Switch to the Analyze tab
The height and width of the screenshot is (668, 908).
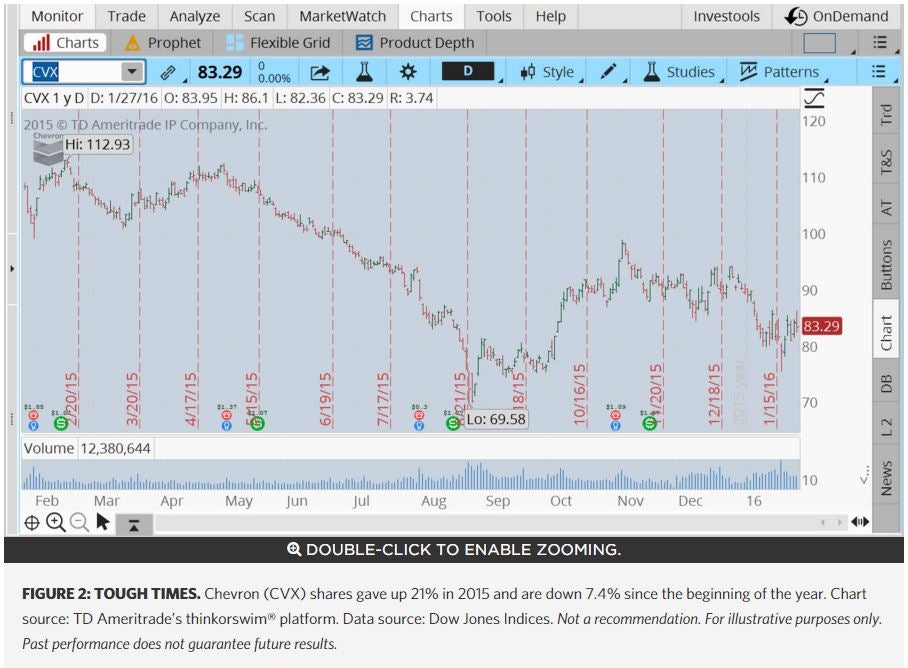tap(195, 16)
